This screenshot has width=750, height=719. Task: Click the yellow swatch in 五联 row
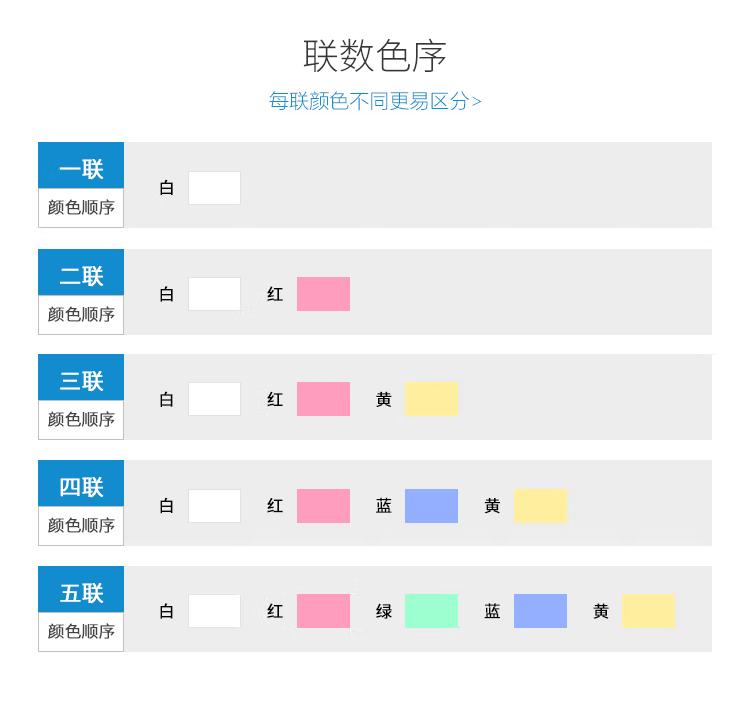649,611
